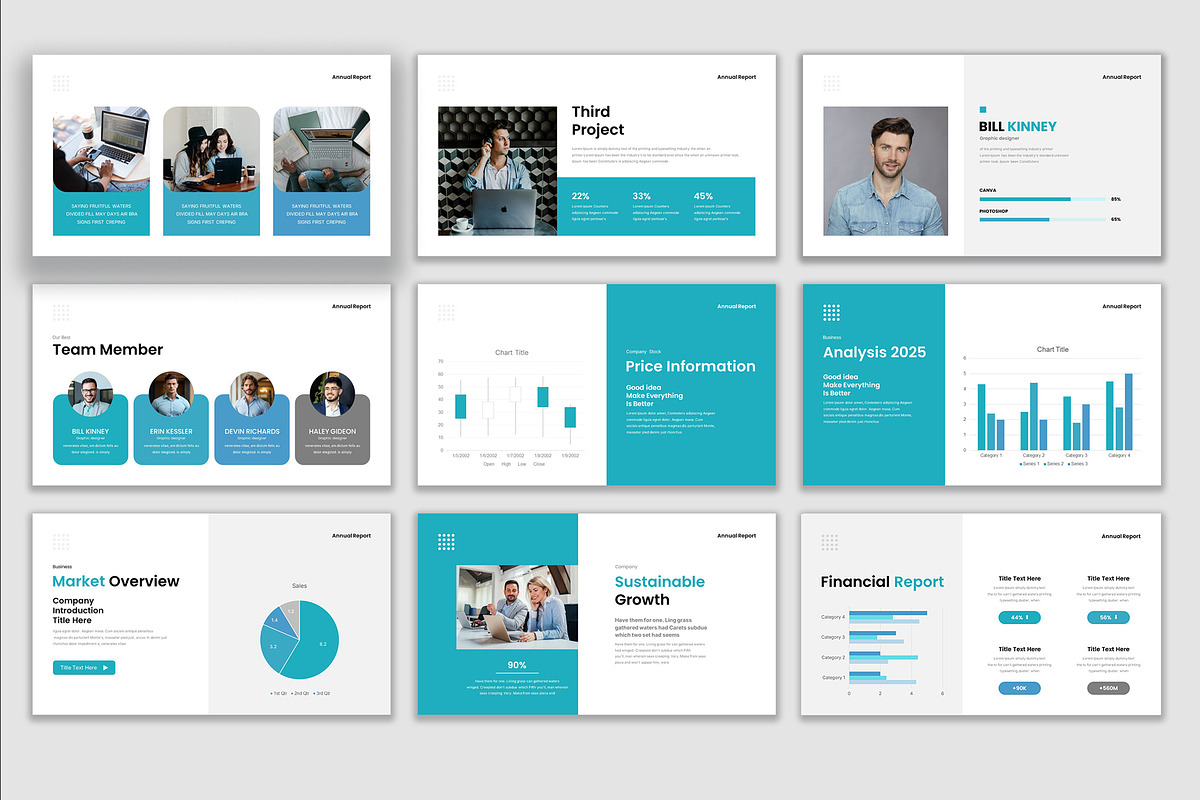The height and width of the screenshot is (800, 1200).
Task: Click the BILL KINNEY name heading on profile slide
Action: coord(1018,126)
